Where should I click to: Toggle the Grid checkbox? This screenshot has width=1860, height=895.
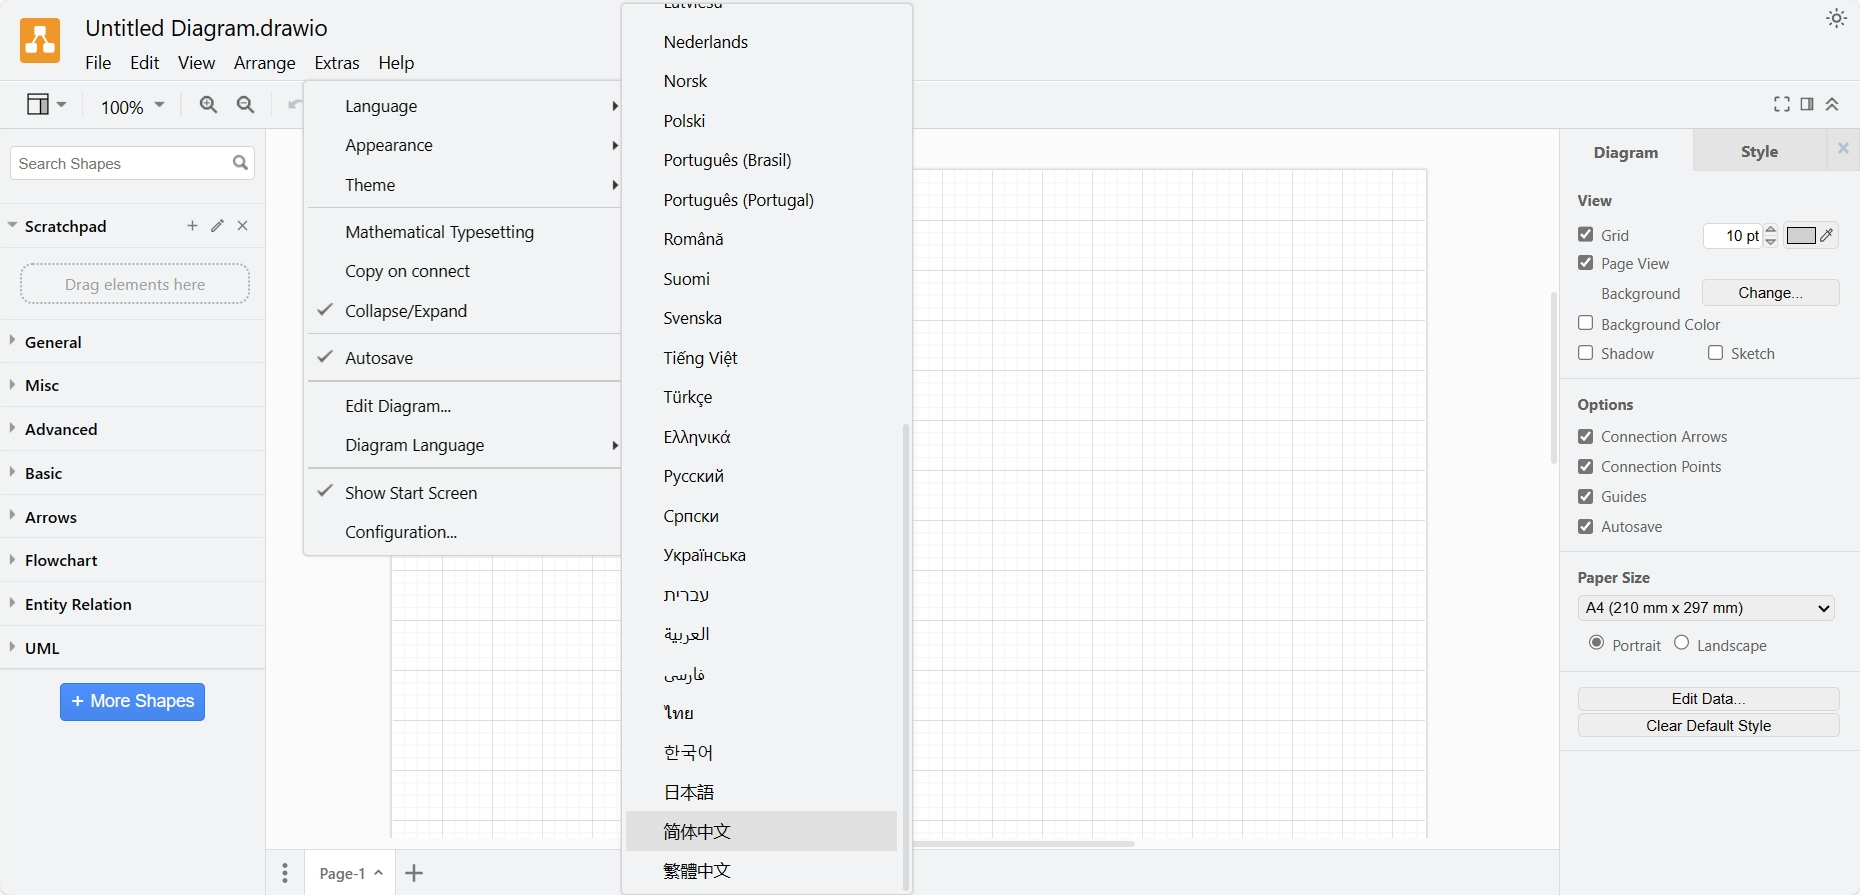click(1585, 234)
